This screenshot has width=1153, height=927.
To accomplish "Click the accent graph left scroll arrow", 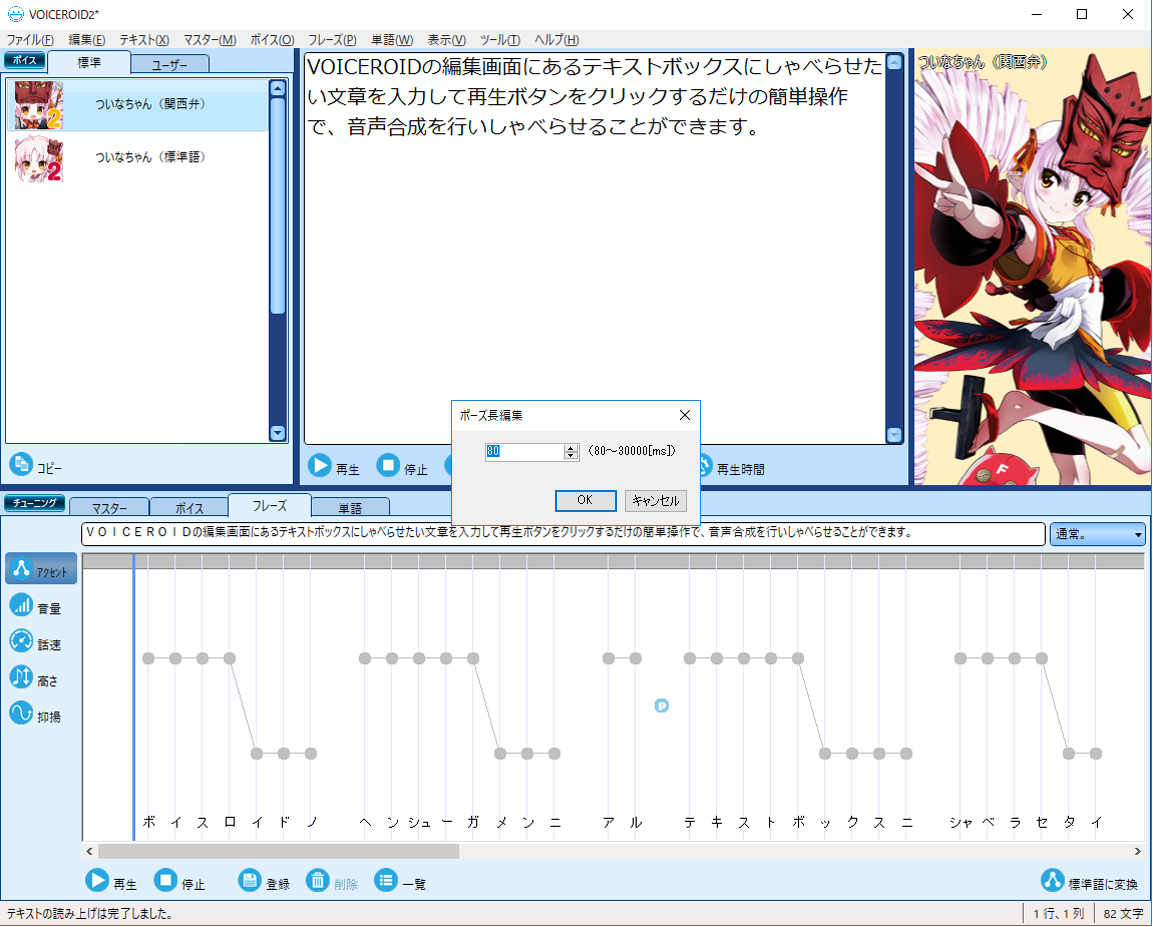I will [90, 851].
